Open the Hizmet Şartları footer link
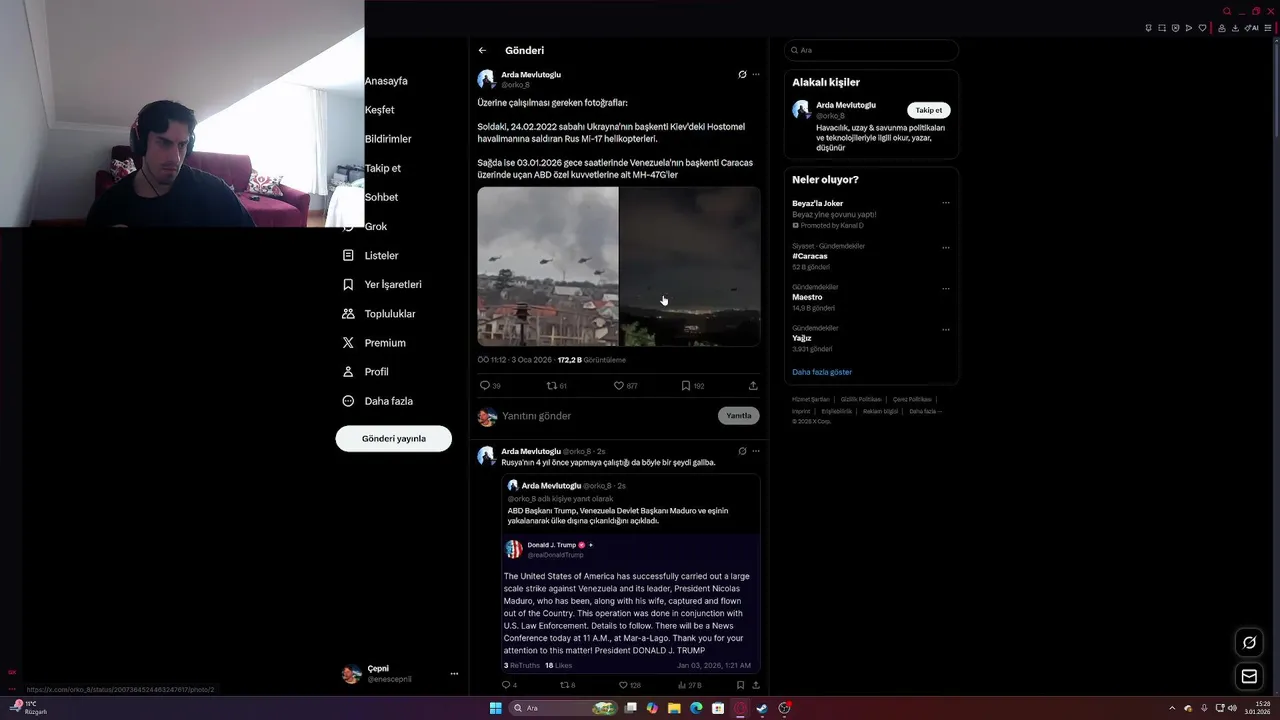 811,399
